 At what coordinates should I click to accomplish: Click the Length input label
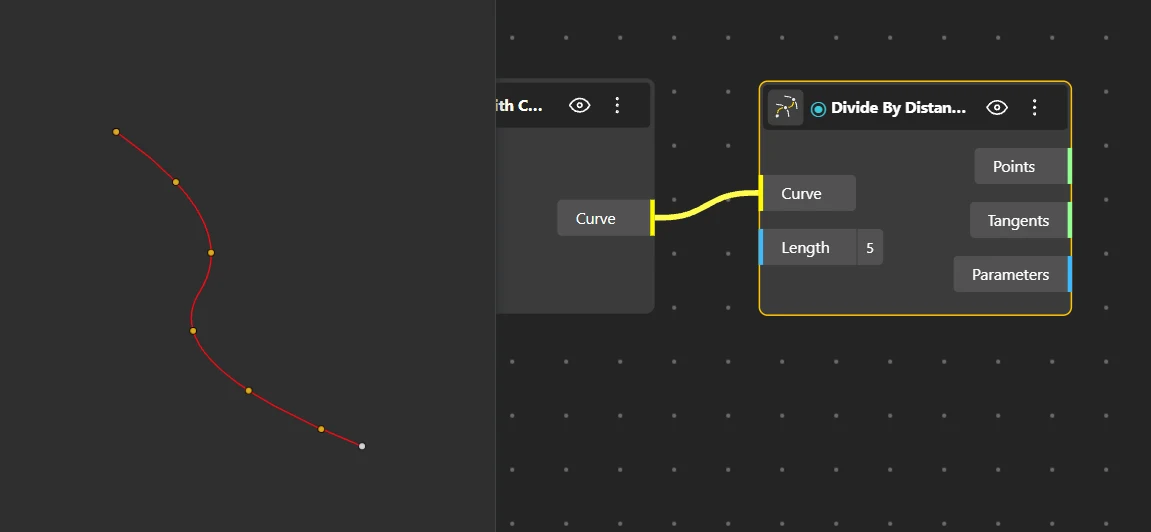coord(807,248)
